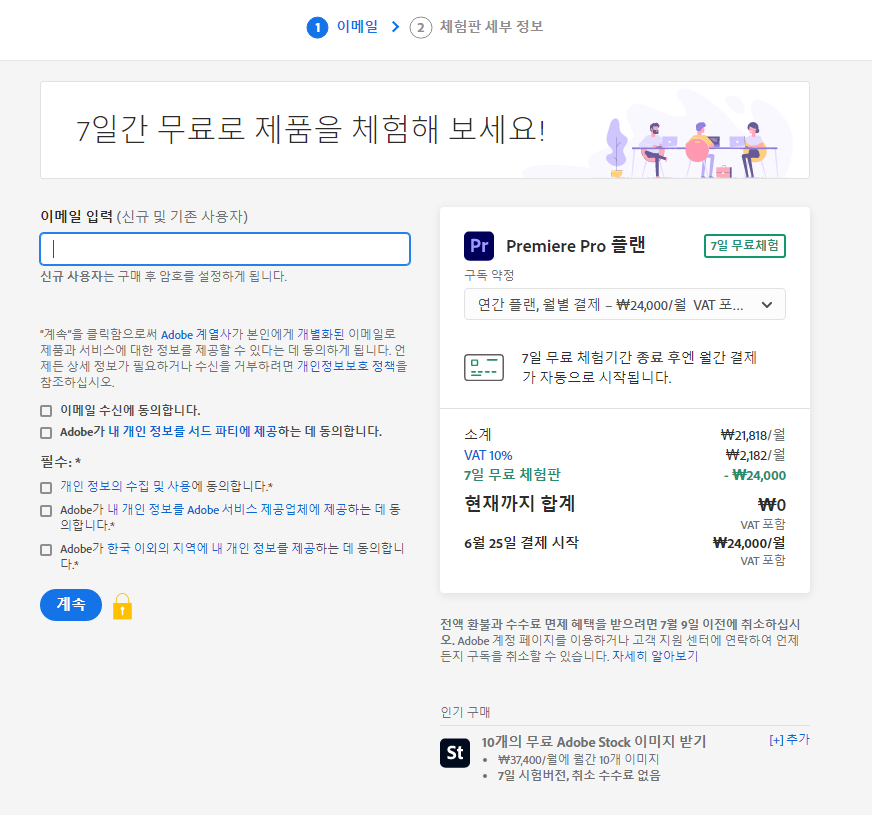Click the '자세히 알아보기' link
The height and width of the screenshot is (815, 872).
pyautogui.click(x=655, y=656)
